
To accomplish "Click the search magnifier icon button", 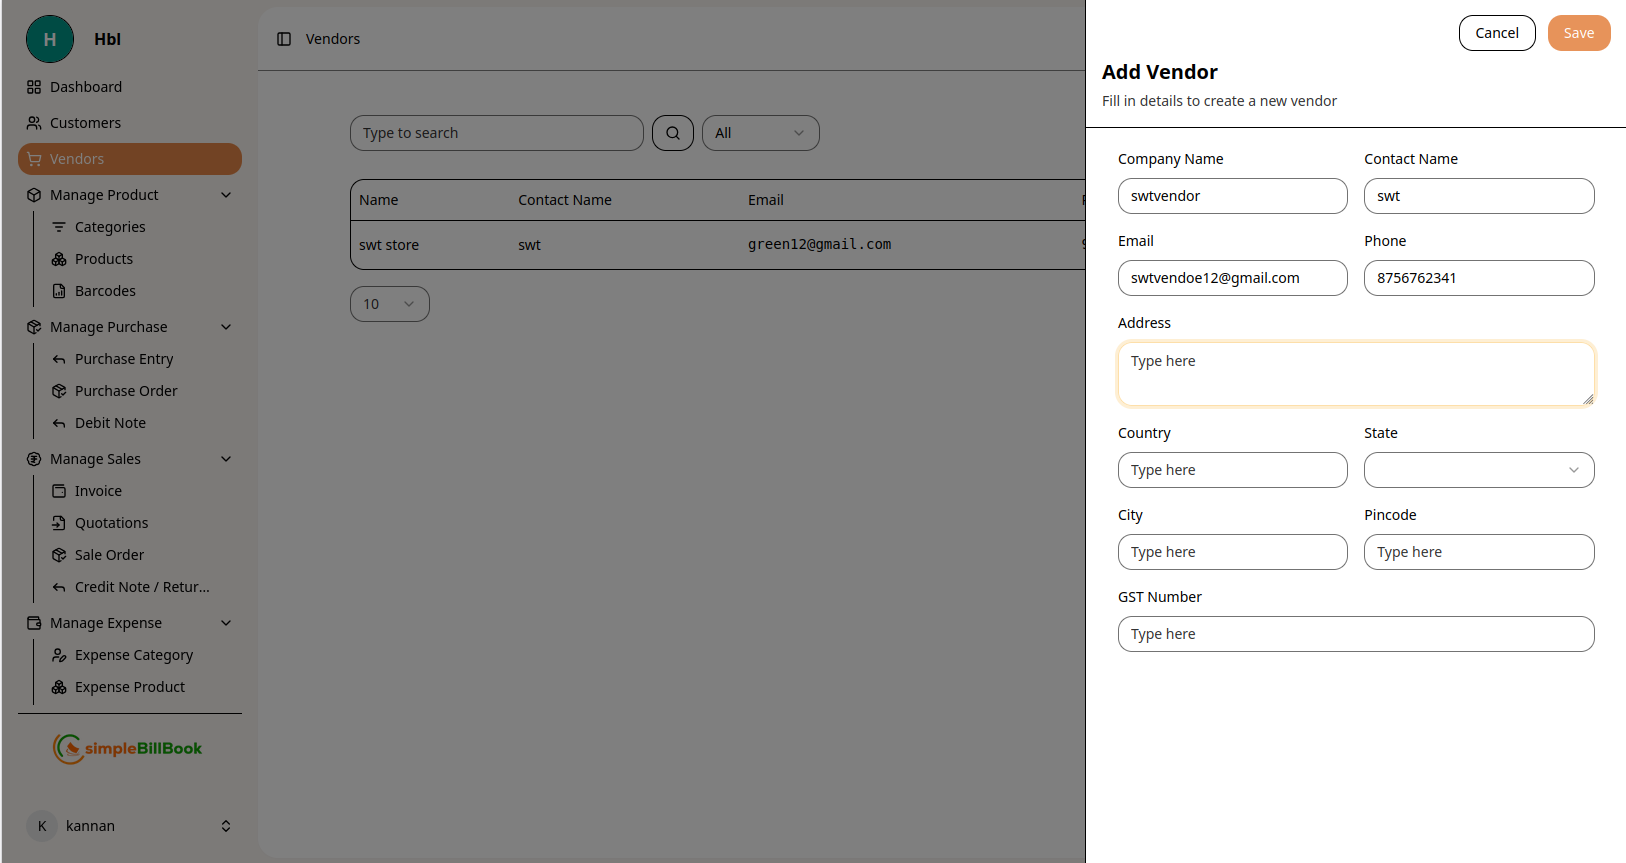I will 672,133.
